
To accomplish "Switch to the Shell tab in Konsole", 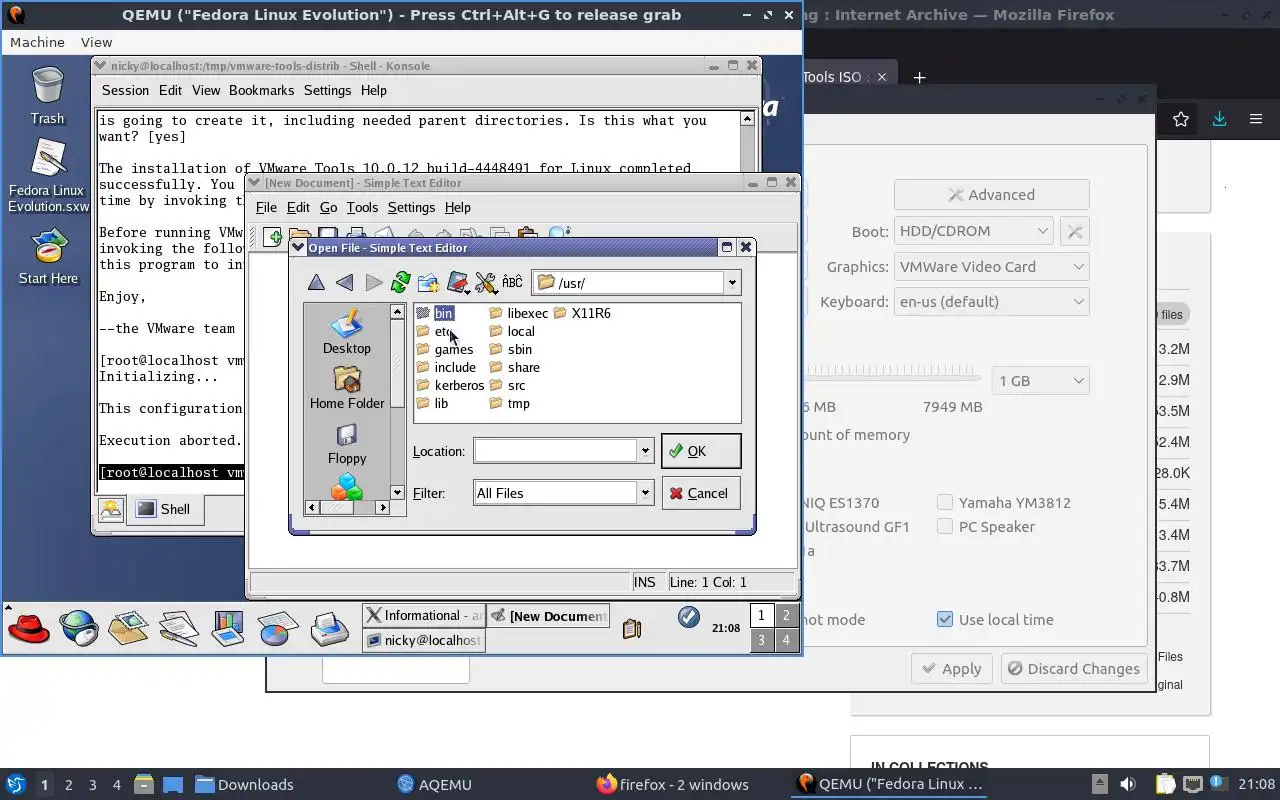I will [164, 509].
